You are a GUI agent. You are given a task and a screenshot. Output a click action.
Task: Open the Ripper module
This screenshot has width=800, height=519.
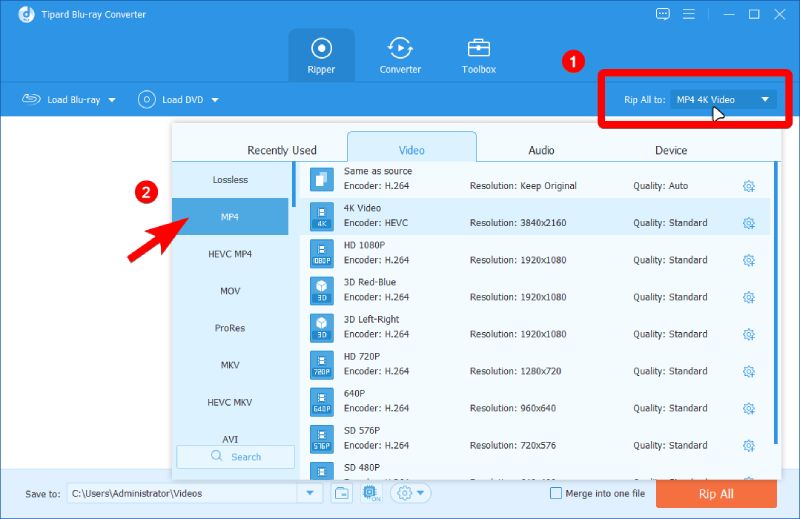pos(321,56)
